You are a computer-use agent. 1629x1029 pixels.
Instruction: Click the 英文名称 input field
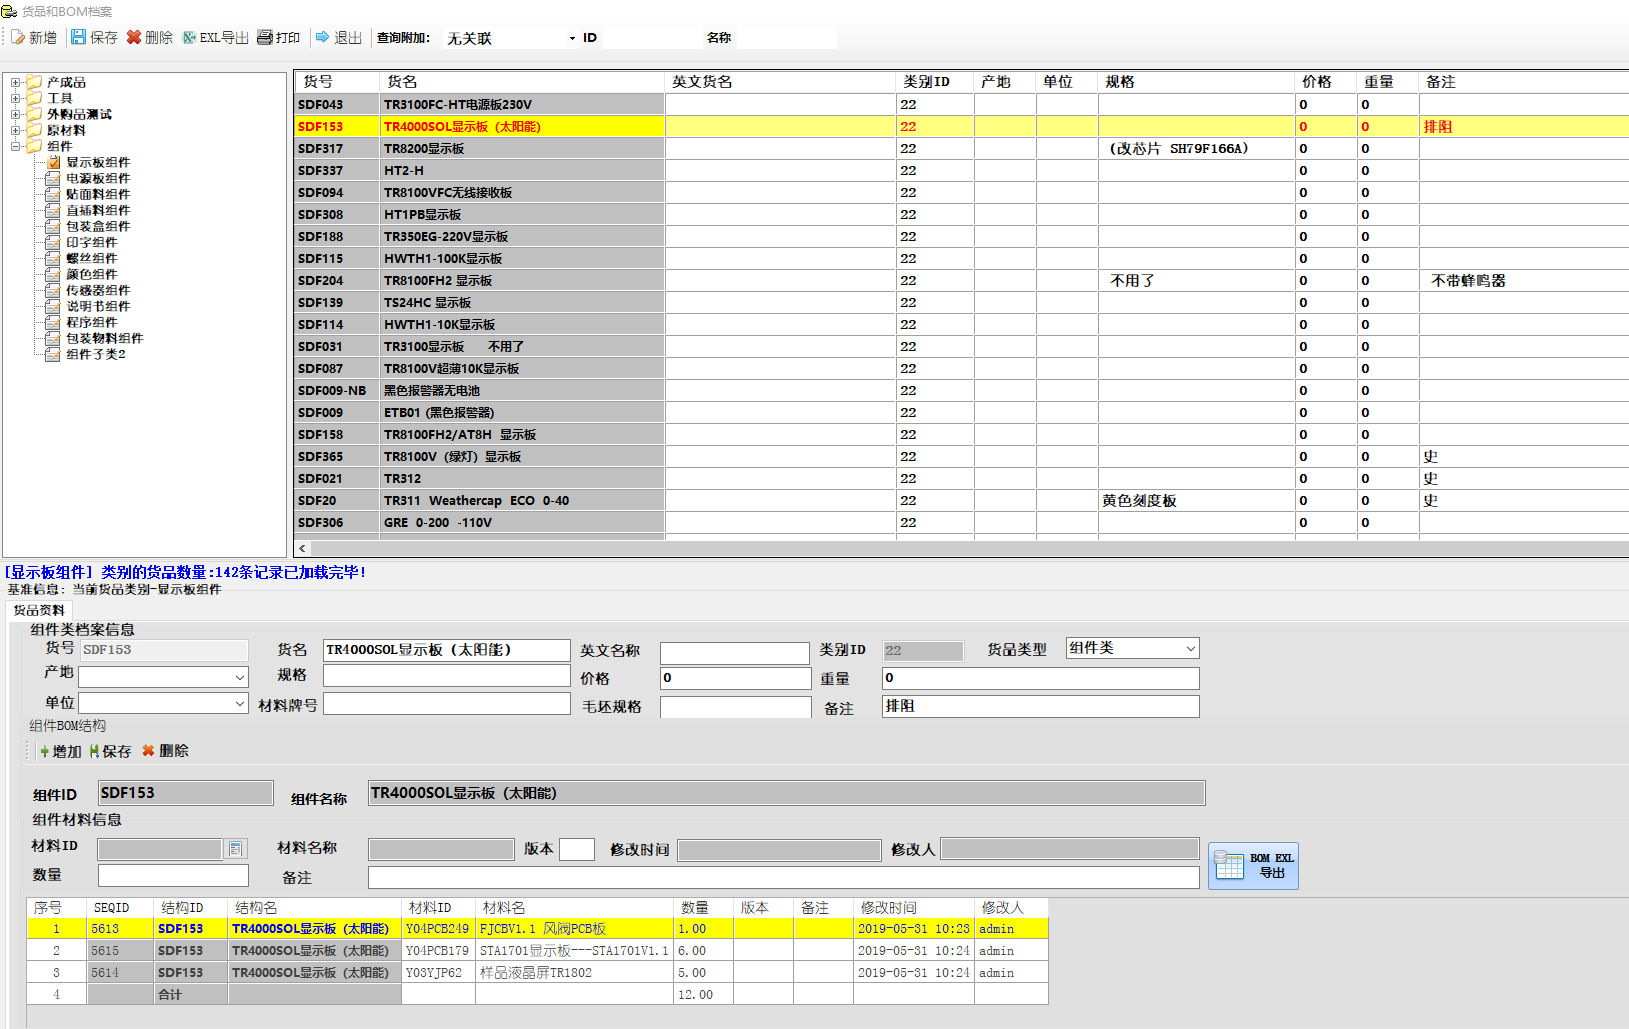click(734, 653)
